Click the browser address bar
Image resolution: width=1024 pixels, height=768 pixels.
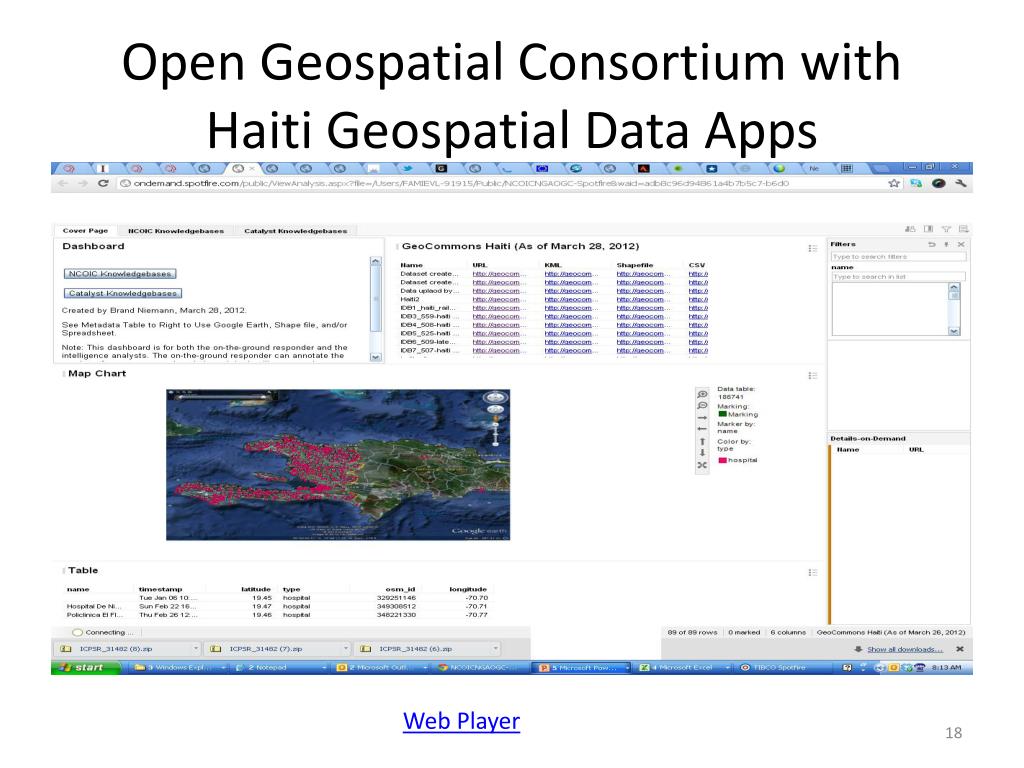click(500, 184)
